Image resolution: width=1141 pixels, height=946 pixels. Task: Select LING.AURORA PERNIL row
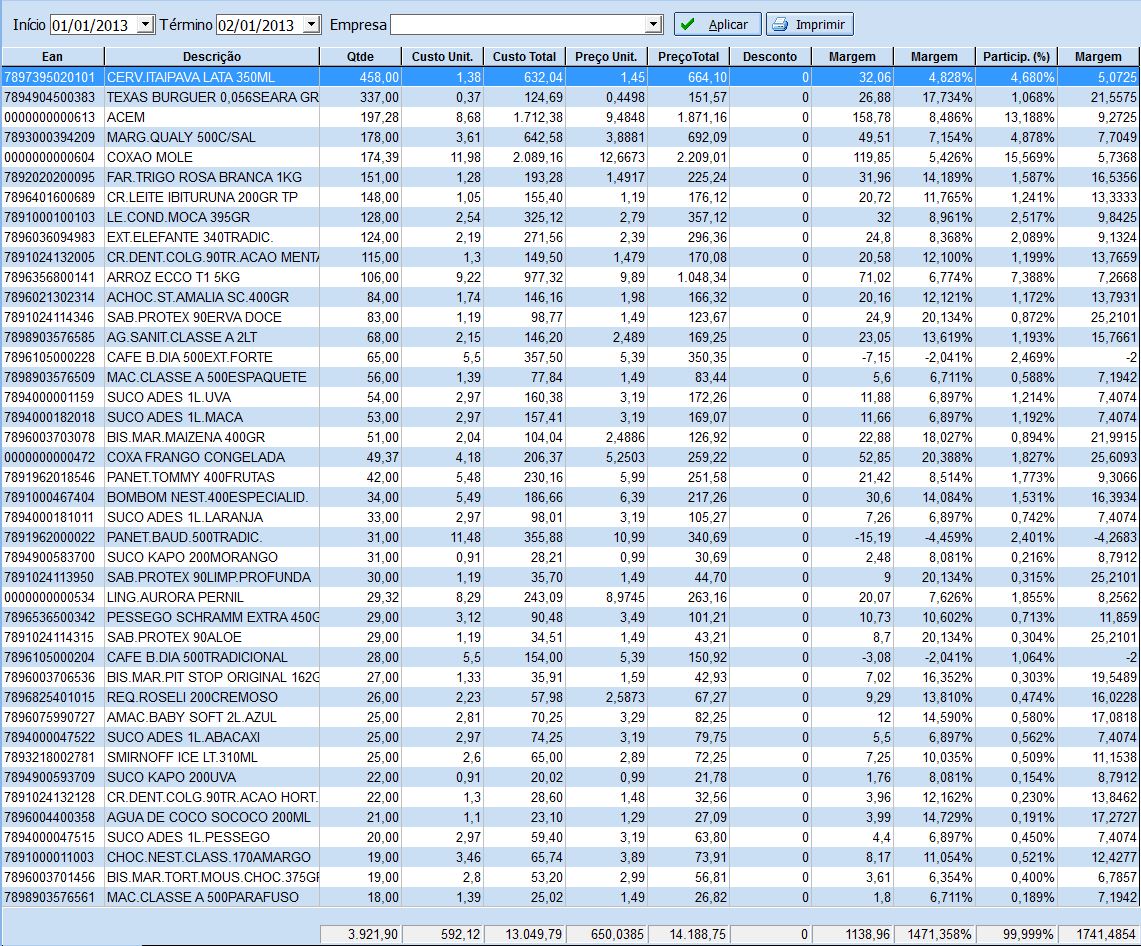570,597
